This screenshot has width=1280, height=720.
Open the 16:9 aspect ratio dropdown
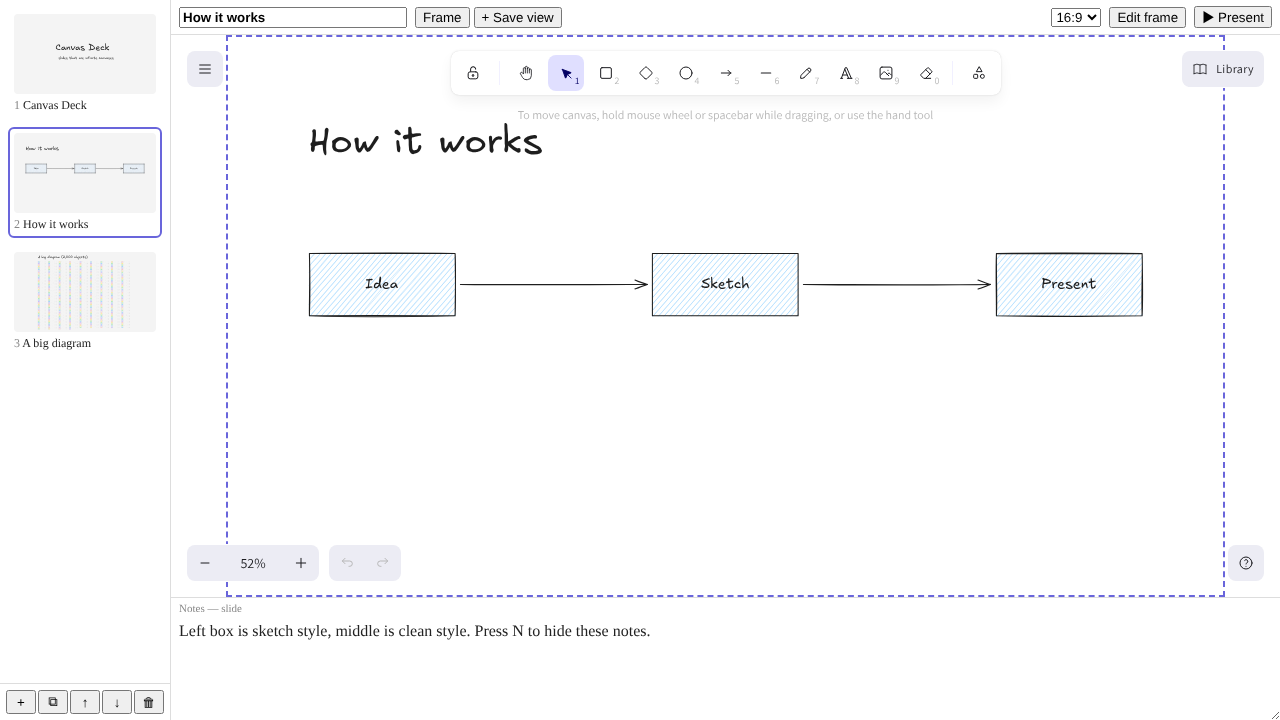(1076, 17)
